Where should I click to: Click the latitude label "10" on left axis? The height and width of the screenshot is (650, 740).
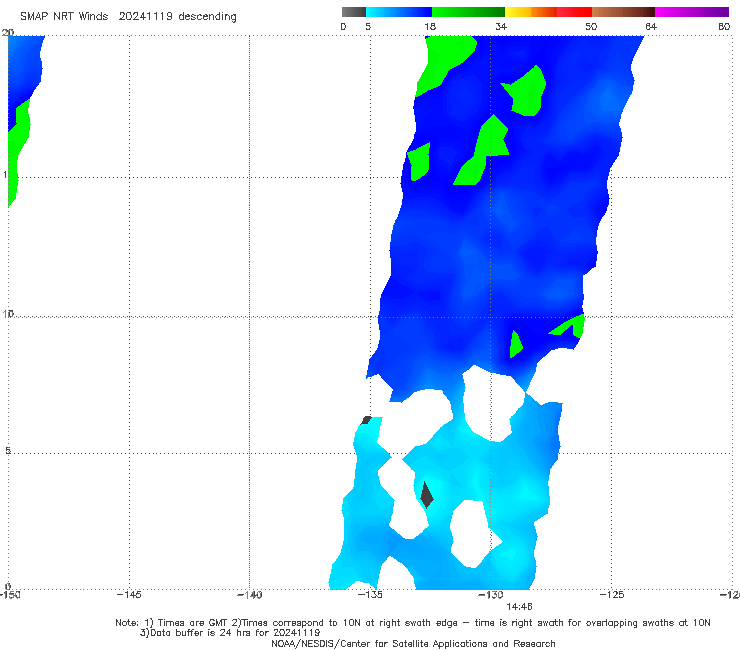pyautogui.click(x=8, y=314)
